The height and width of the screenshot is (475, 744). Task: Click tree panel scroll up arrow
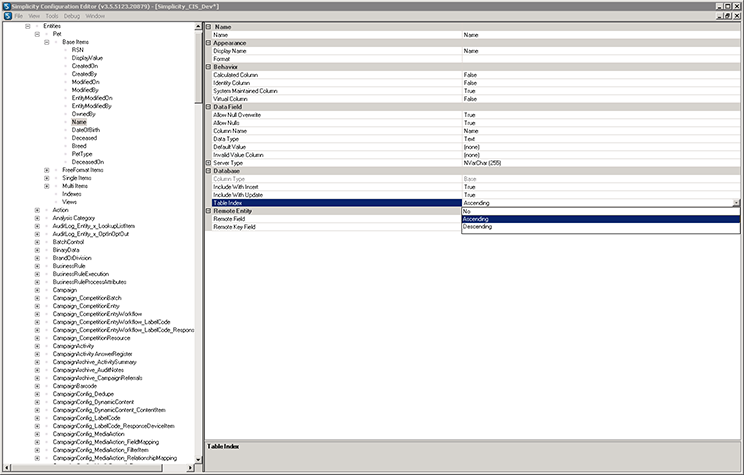[x=198, y=27]
